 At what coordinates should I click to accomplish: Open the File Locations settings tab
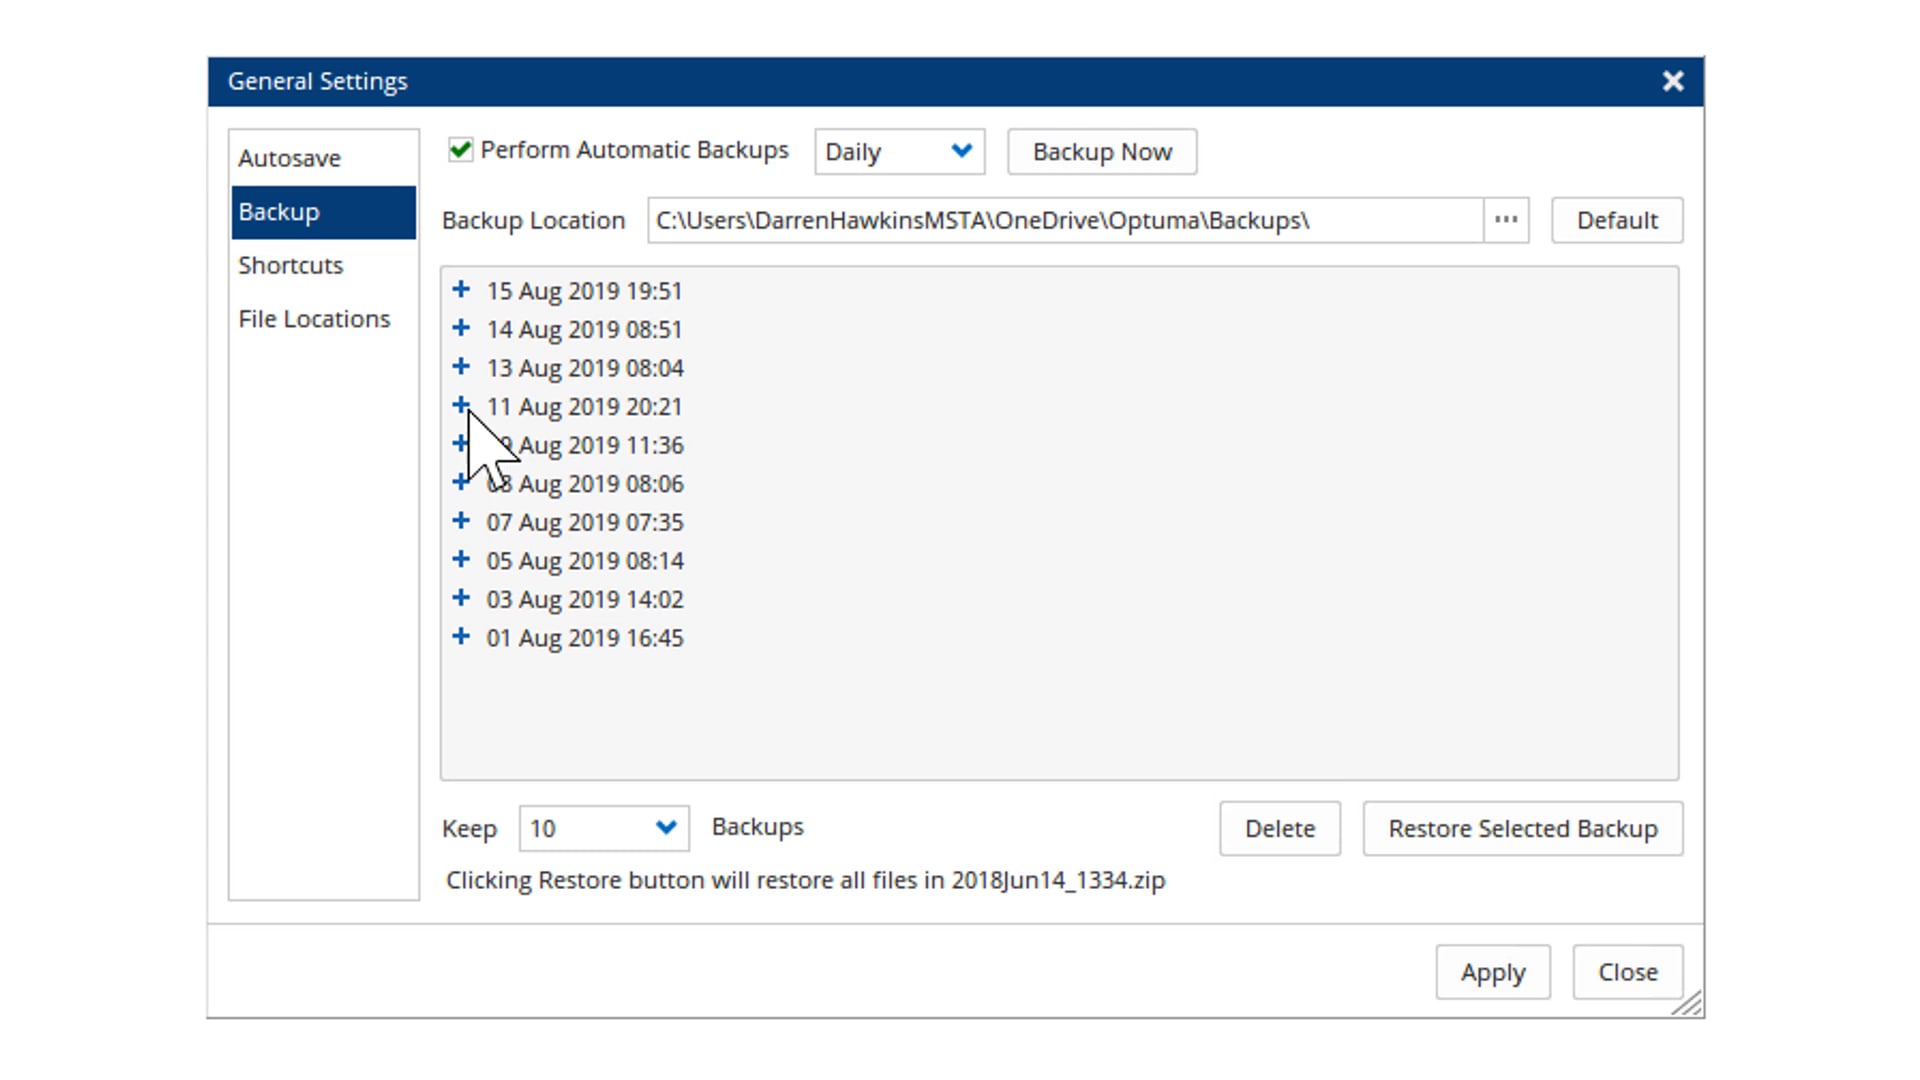pos(323,319)
